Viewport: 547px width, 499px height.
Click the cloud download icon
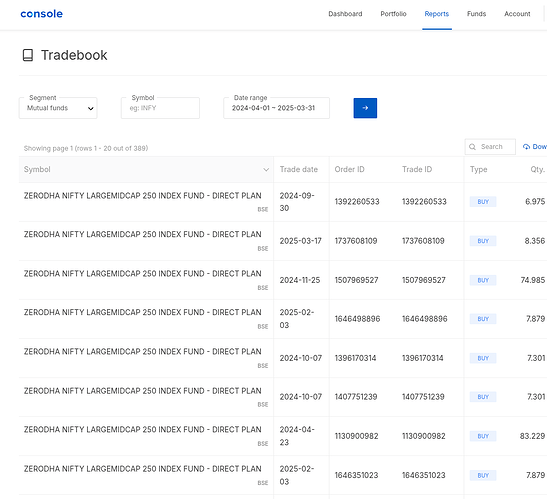tap(526, 147)
